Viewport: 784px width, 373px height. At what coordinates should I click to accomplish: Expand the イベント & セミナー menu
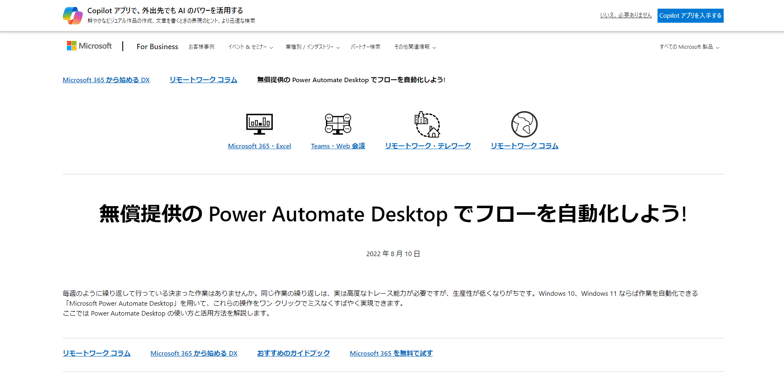[250, 47]
